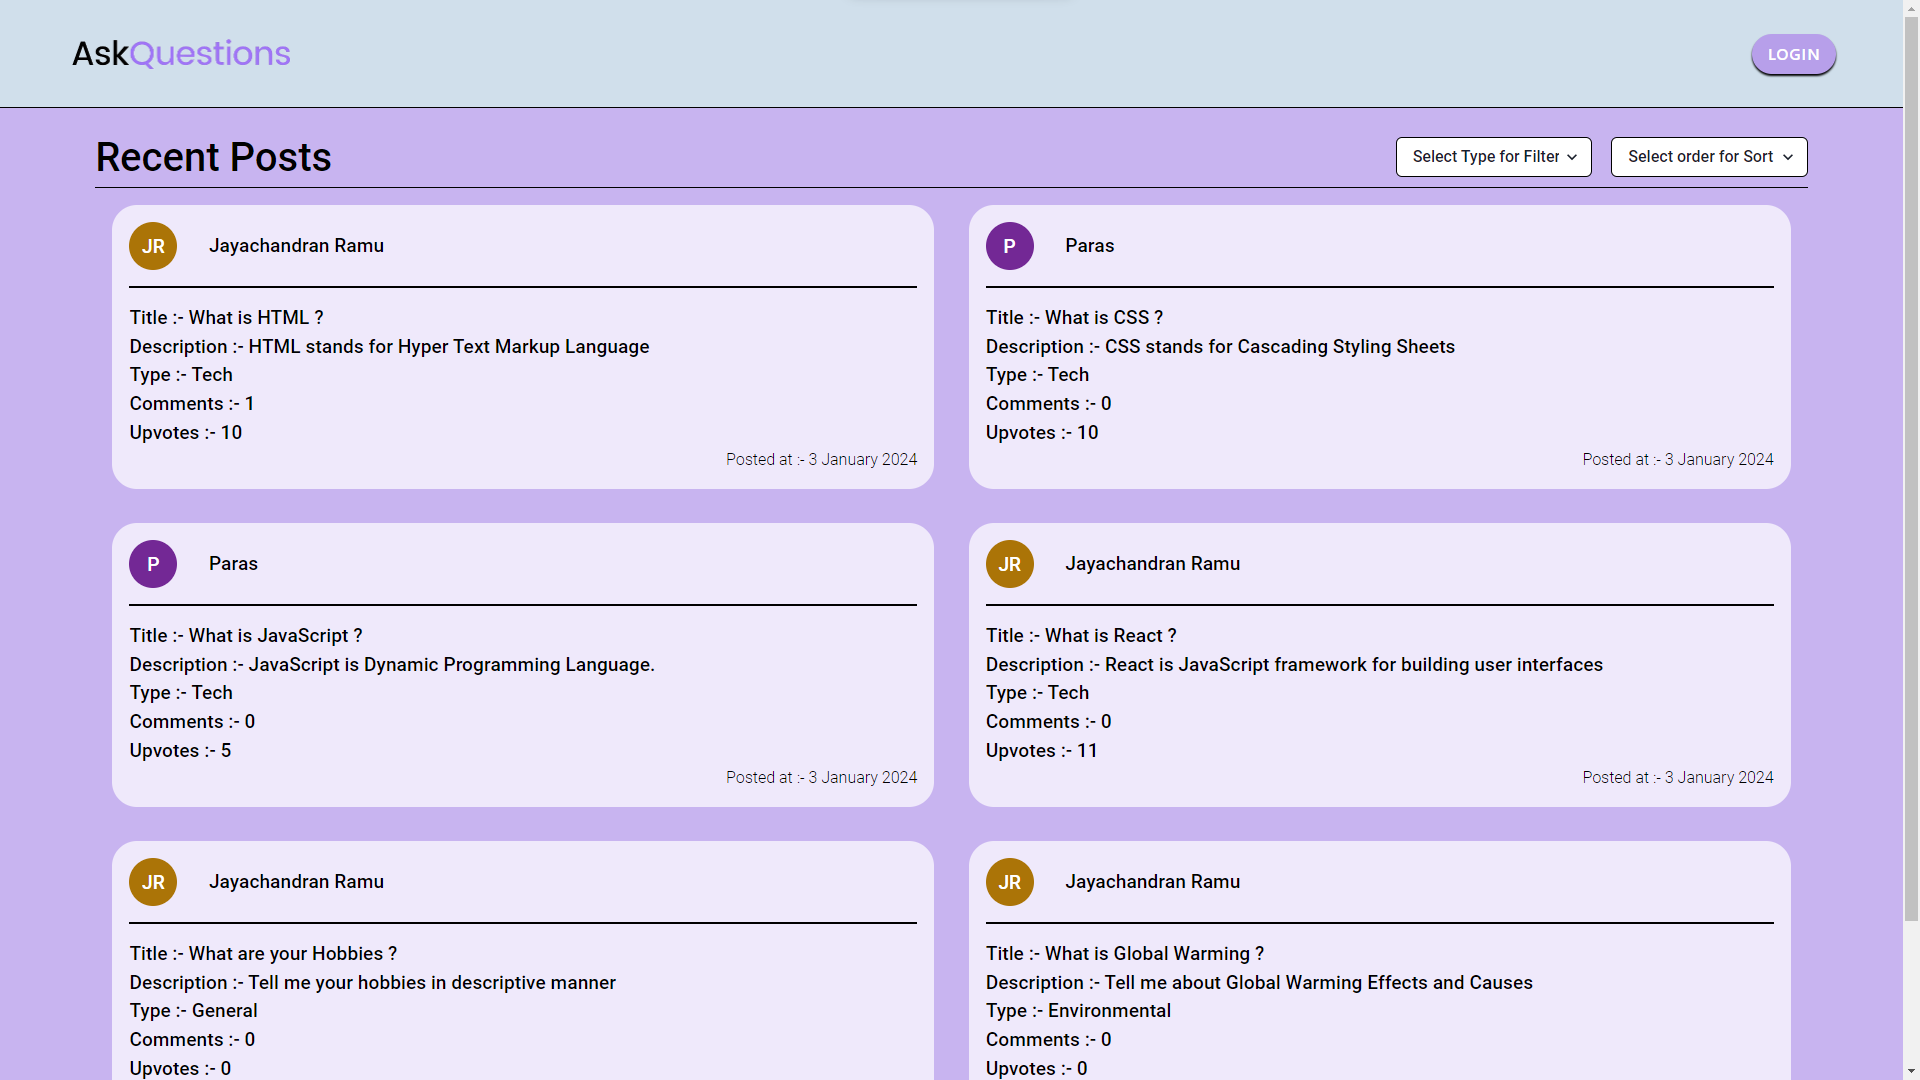The image size is (1920, 1080).
Task: Open the Select Type for Filter dropdown
Action: pos(1493,157)
